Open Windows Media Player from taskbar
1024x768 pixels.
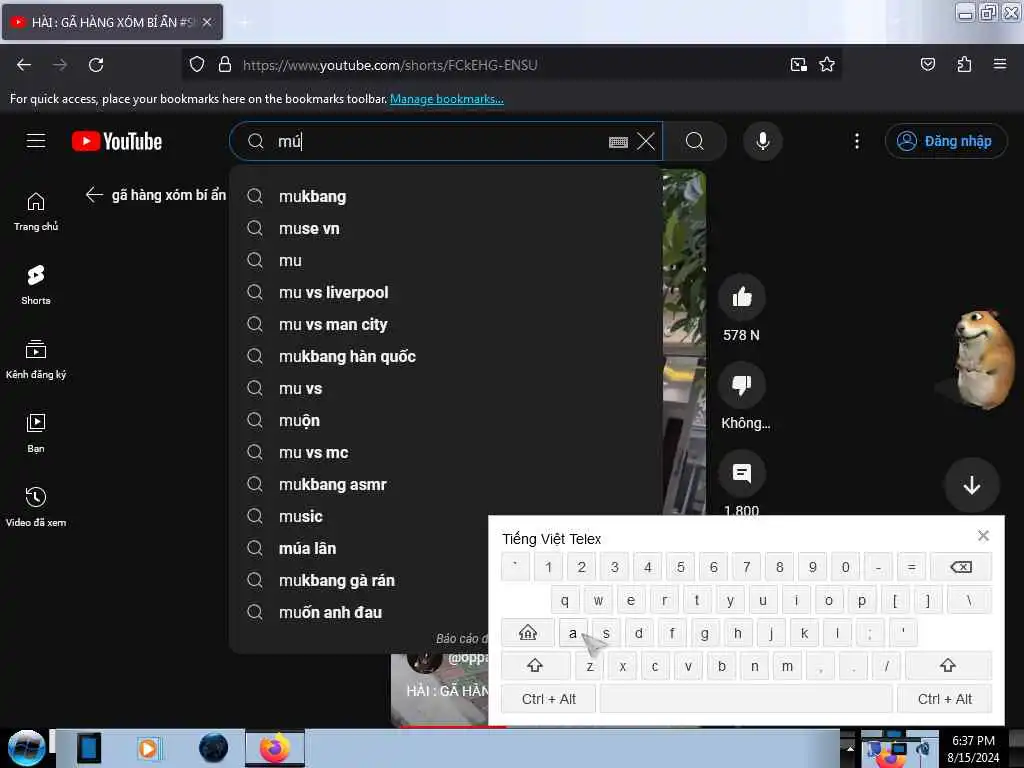(148, 748)
